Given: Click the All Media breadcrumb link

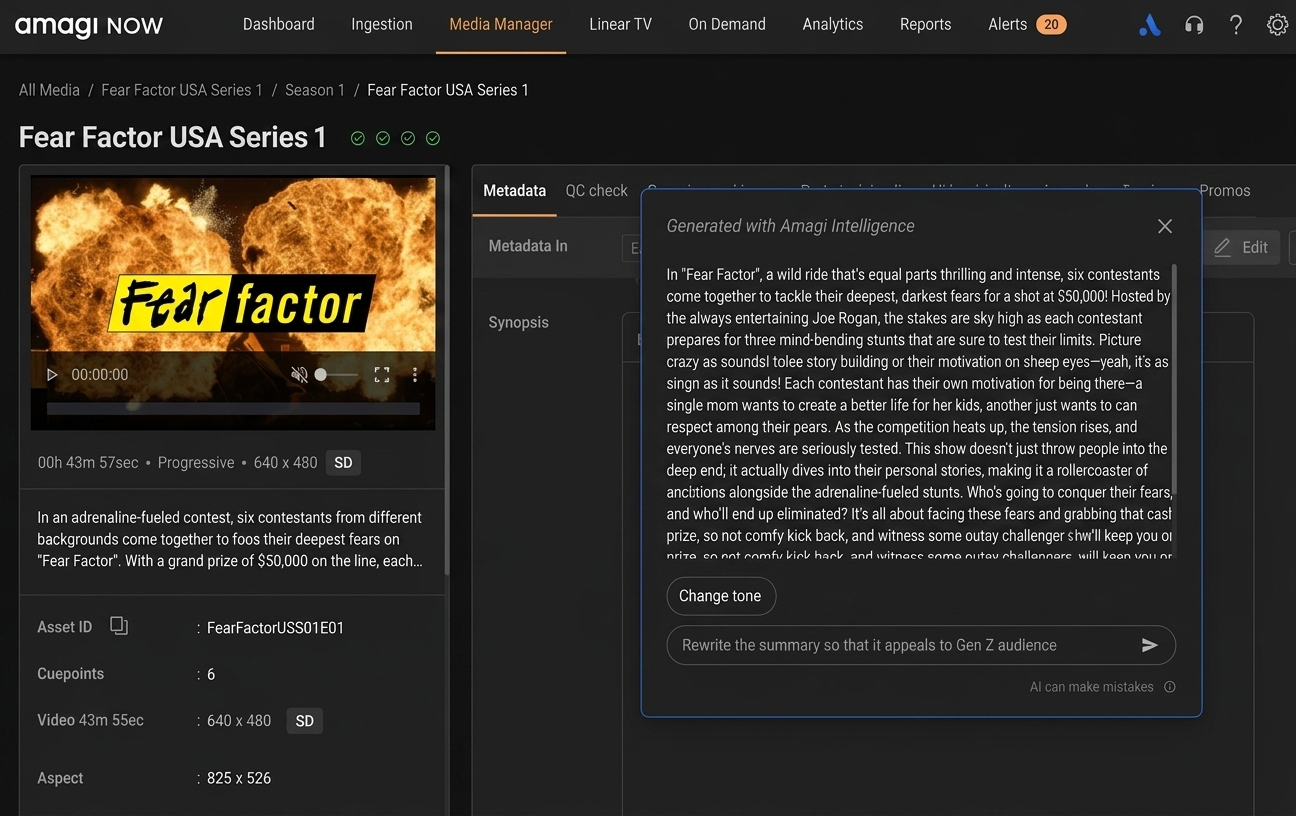Looking at the screenshot, I should [49, 90].
